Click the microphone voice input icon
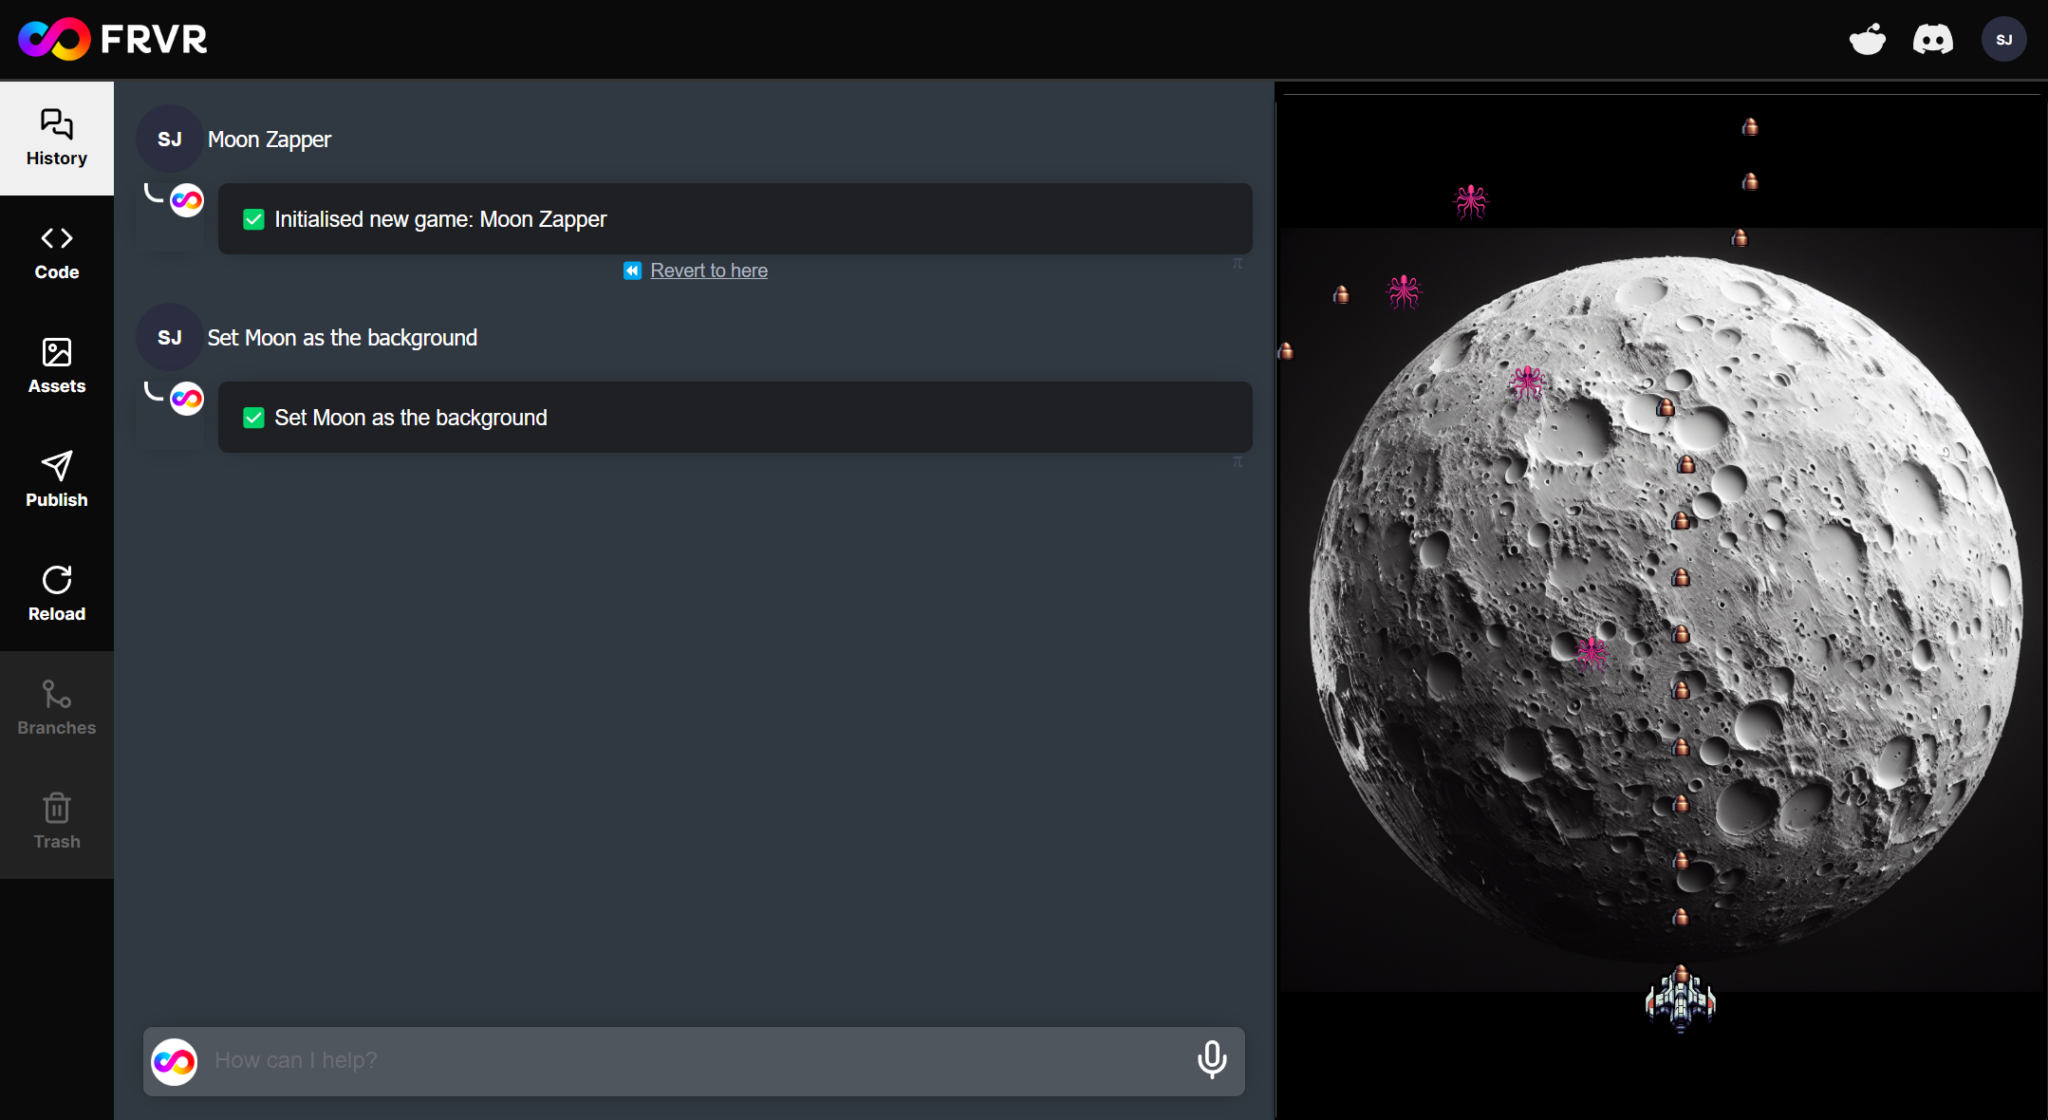 [x=1211, y=1059]
